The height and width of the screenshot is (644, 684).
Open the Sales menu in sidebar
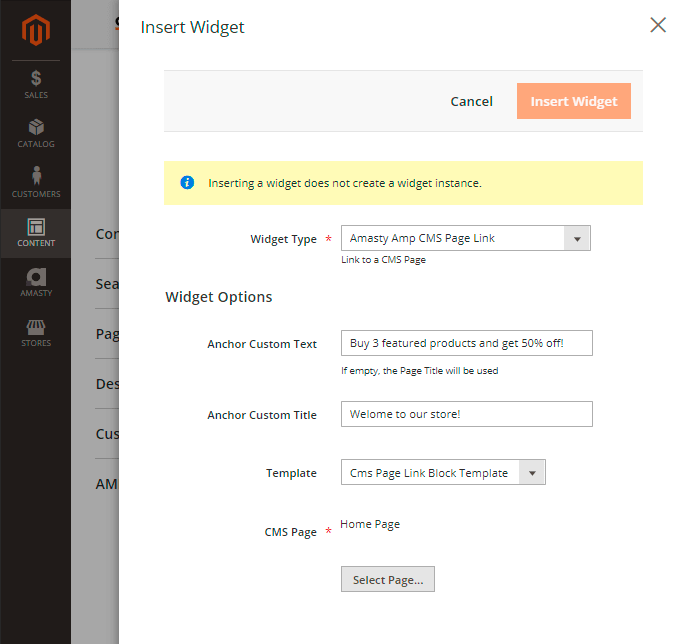click(36, 84)
